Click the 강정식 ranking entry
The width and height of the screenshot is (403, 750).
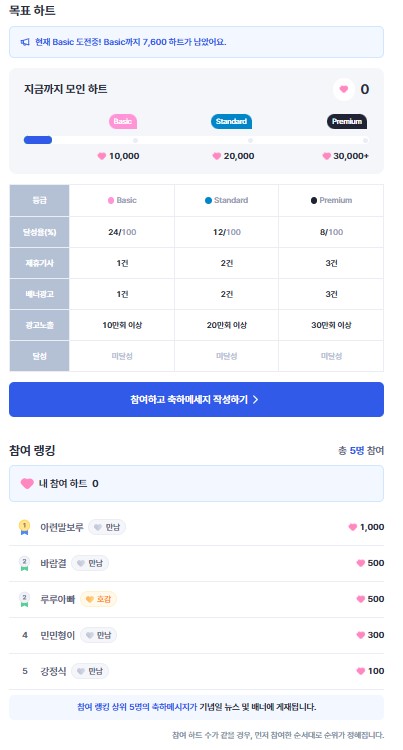(x=196, y=671)
